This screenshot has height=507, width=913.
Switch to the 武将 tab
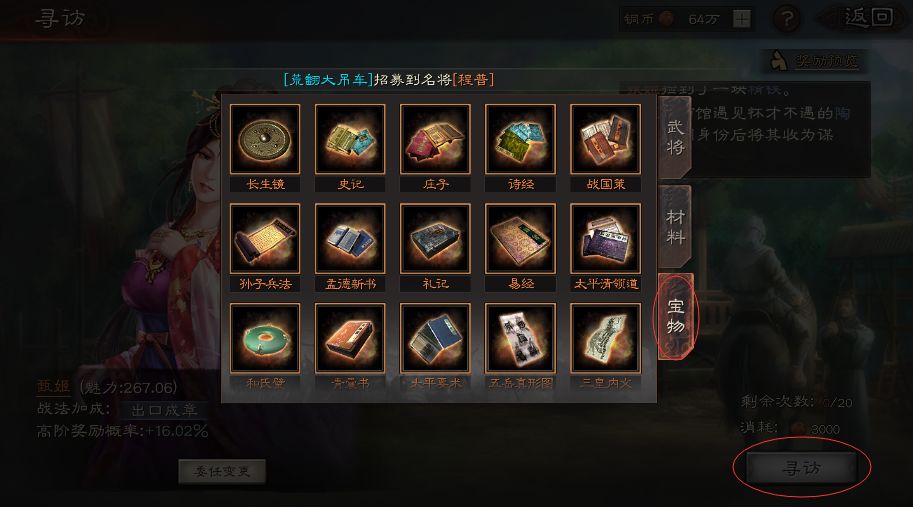coord(675,137)
